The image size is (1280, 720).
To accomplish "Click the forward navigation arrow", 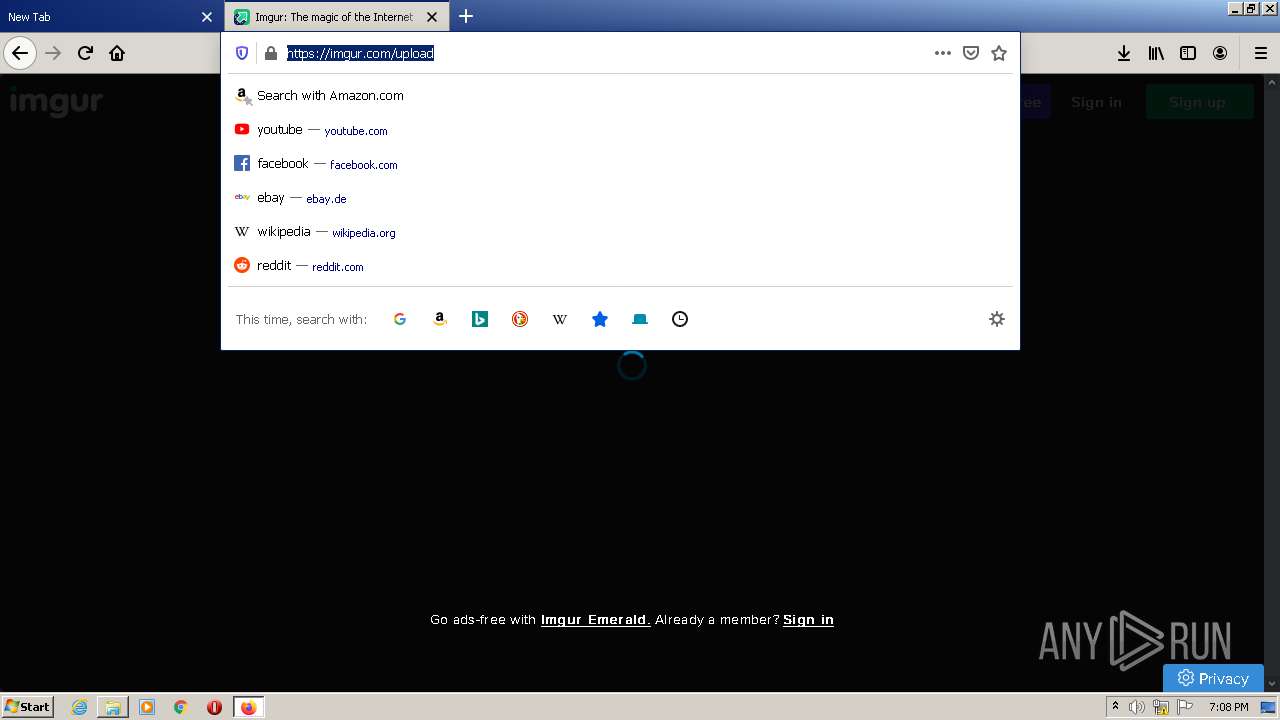I will tap(54, 53).
